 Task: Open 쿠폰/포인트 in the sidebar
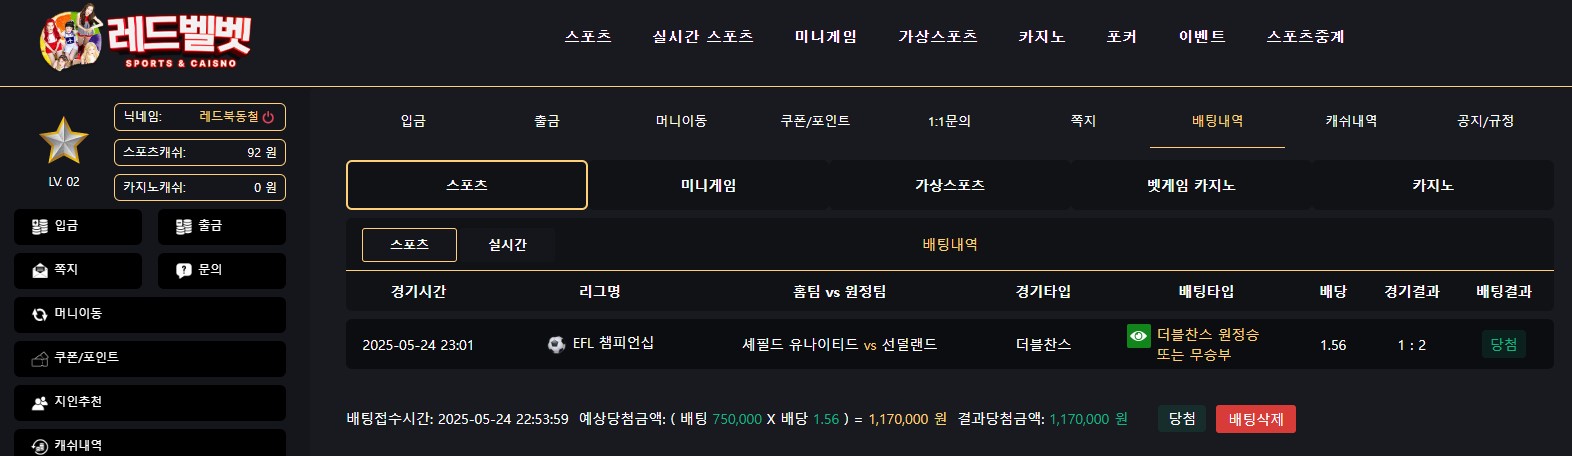(150, 359)
